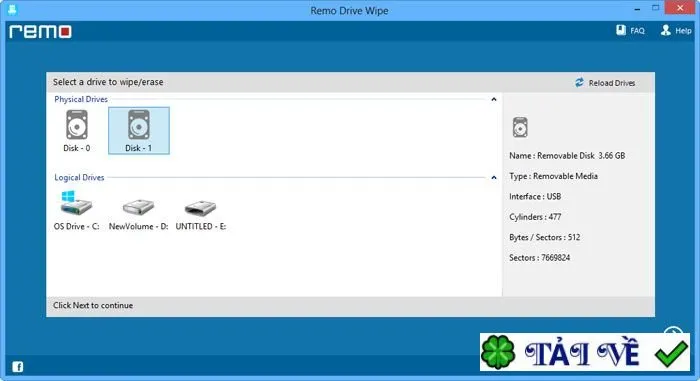
Task: Collapse the Physical Drives section
Action: (494, 99)
